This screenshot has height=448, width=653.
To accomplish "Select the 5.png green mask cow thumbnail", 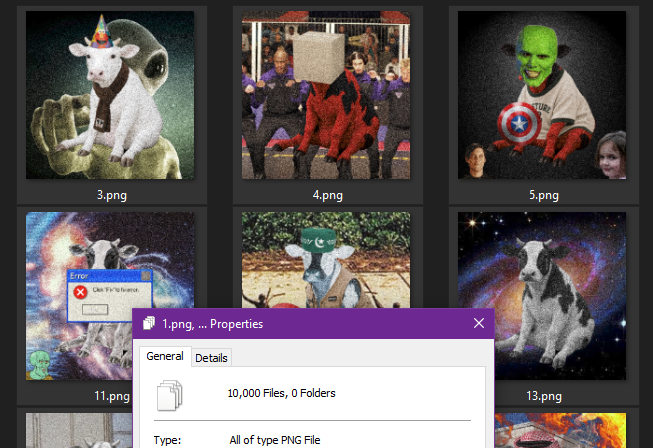I will pyautogui.click(x=542, y=95).
